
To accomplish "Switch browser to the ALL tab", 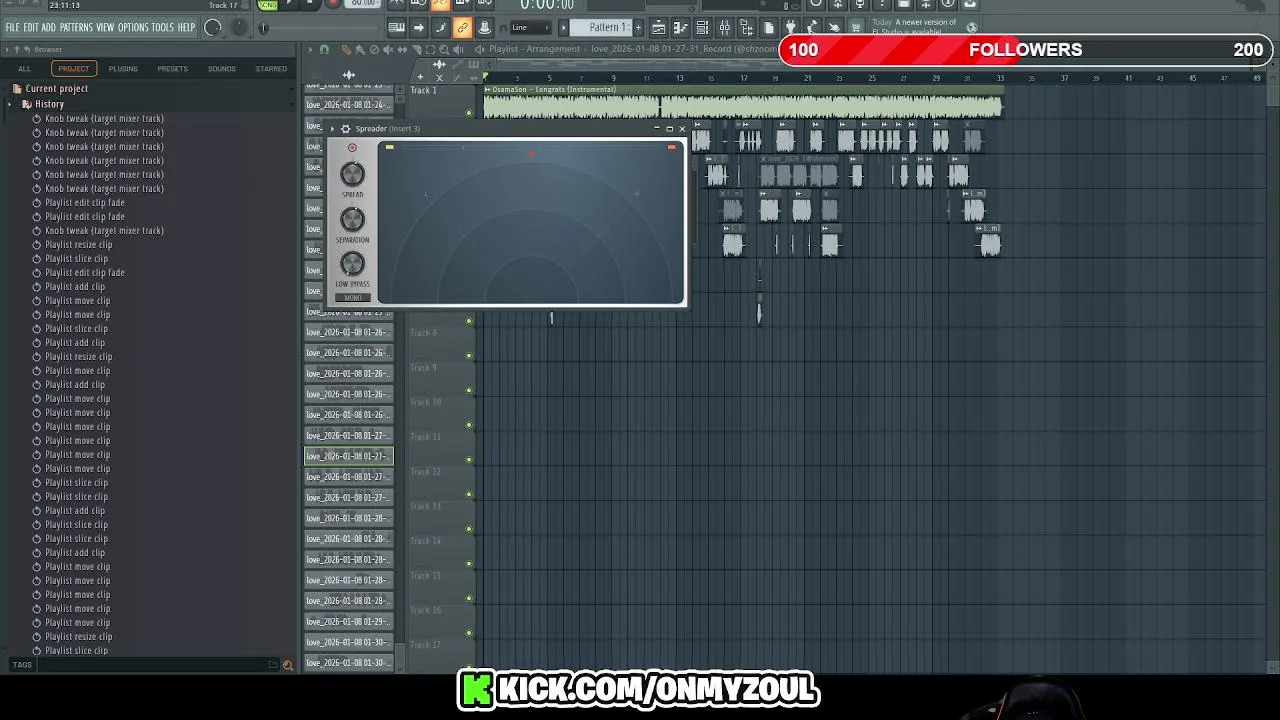I will (x=24, y=69).
